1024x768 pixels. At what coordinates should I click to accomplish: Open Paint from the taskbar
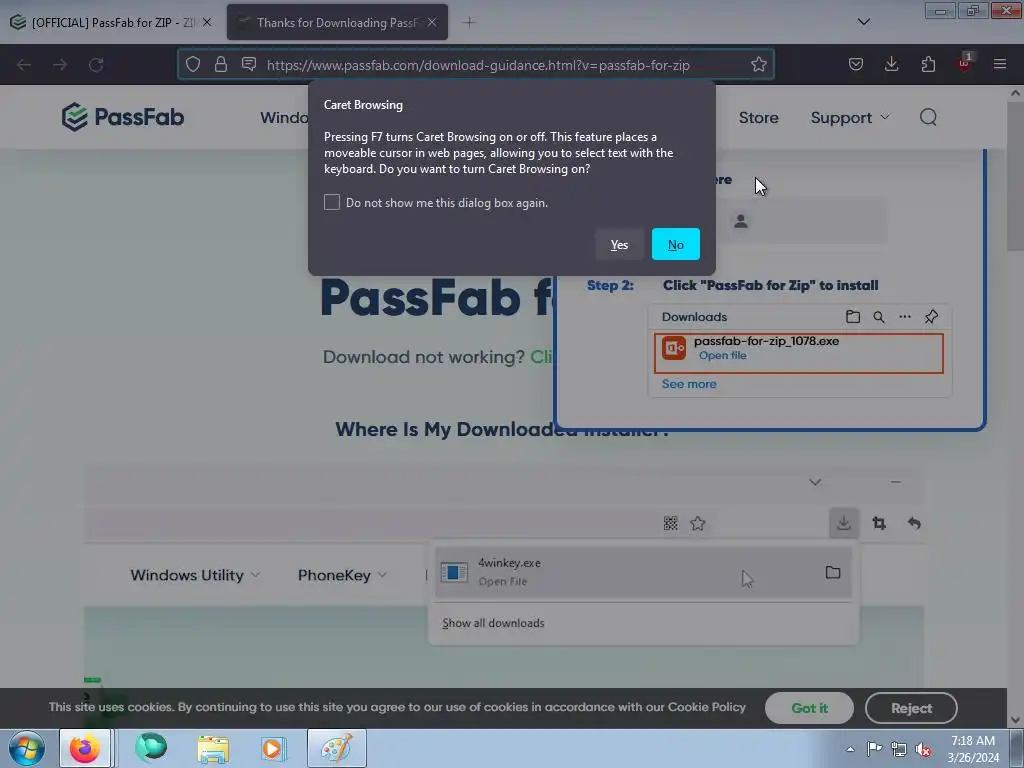pos(336,748)
